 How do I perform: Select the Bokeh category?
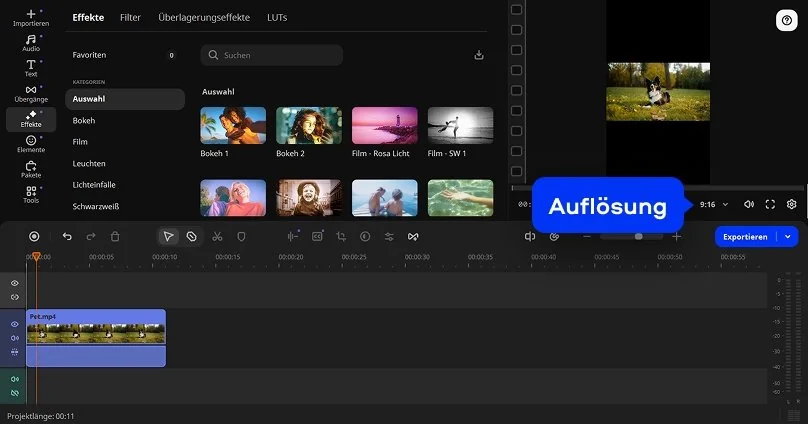(85, 120)
